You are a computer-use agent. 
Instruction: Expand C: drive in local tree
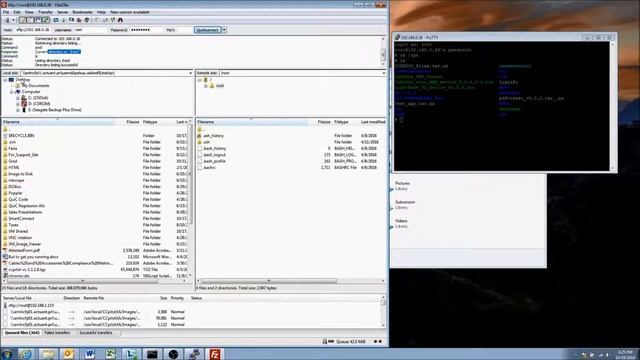18,98
